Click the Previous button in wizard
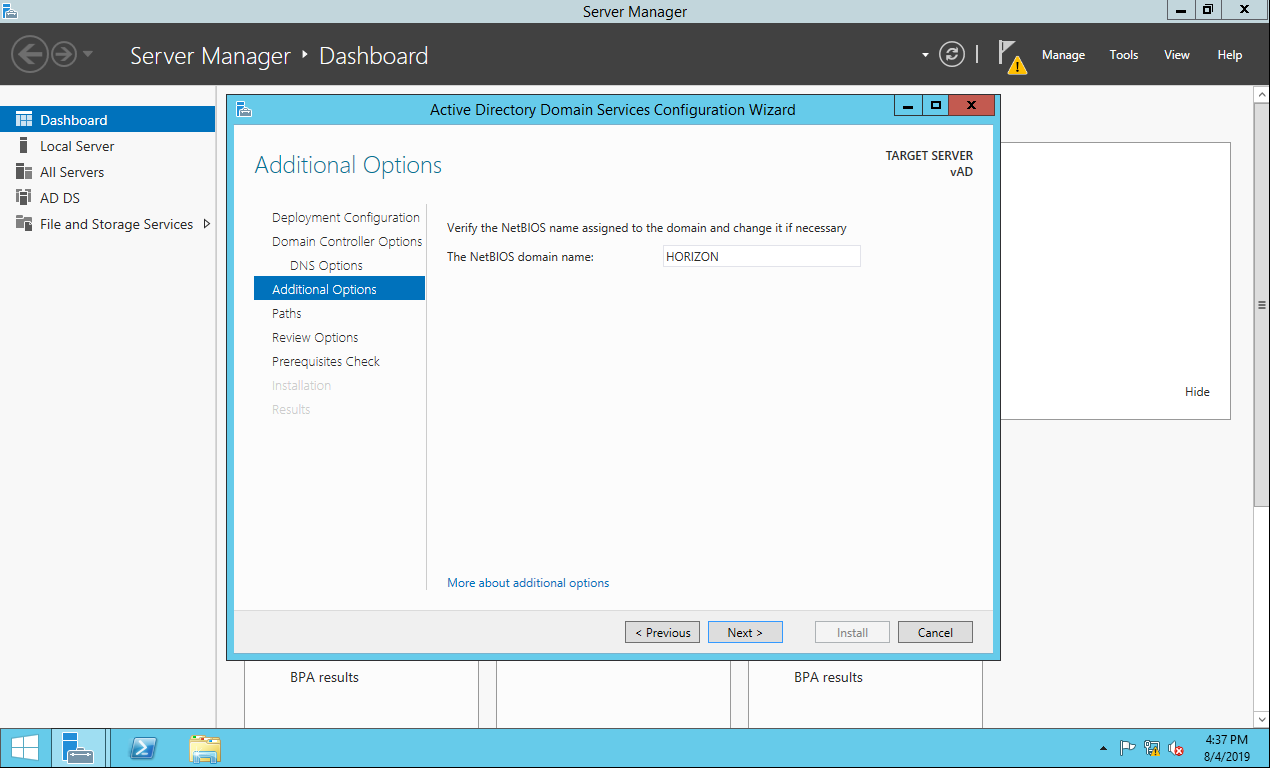Image resolution: width=1270 pixels, height=768 pixels. pos(662,632)
